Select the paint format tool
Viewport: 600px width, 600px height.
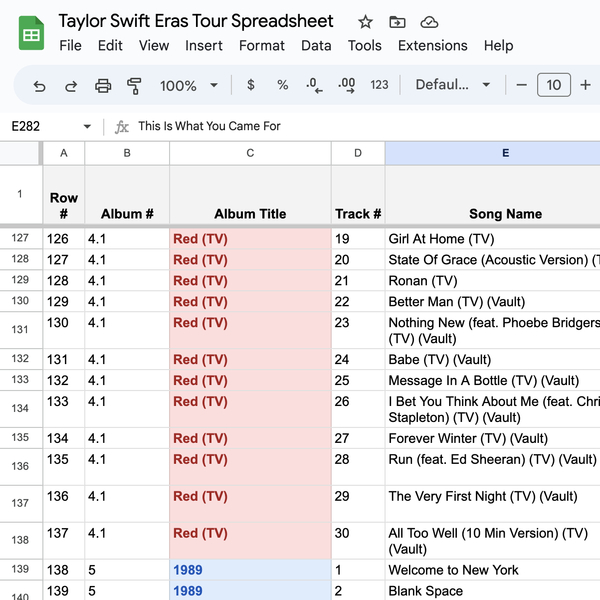click(134, 86)
